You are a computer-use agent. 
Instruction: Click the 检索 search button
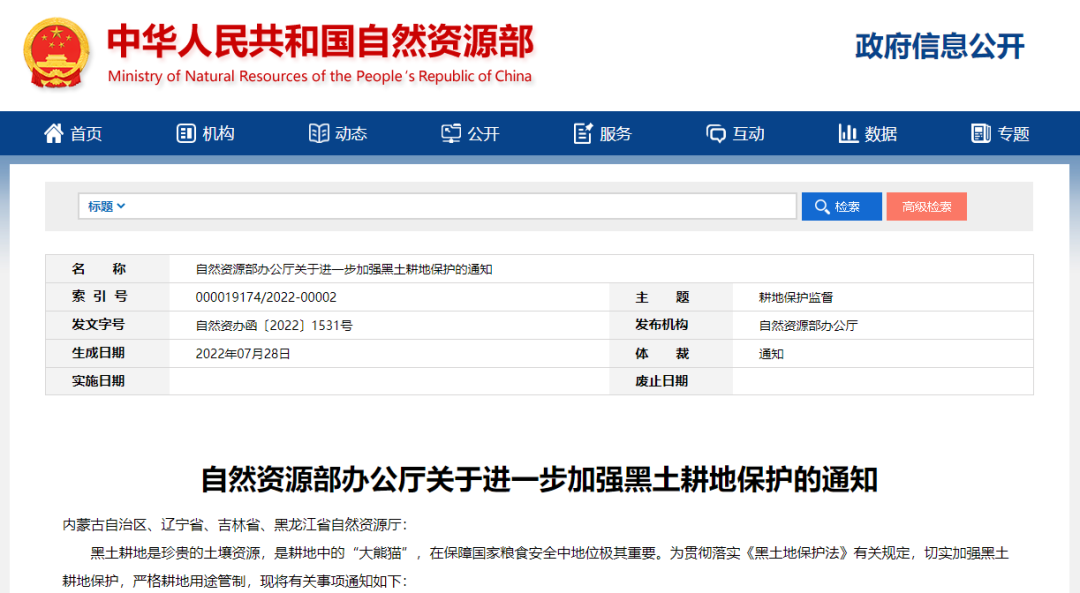point(841,206)
